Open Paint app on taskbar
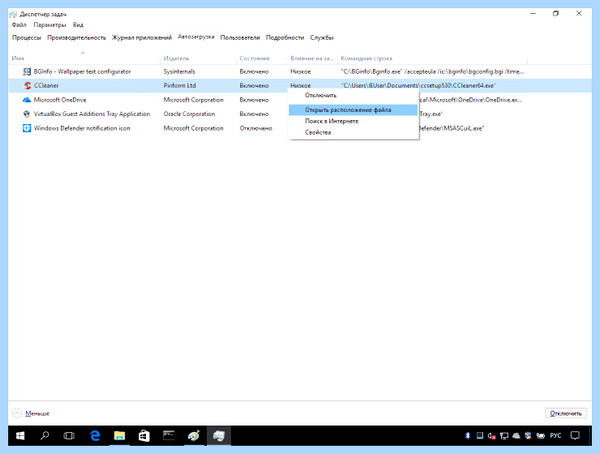 [x=194, y=436]
